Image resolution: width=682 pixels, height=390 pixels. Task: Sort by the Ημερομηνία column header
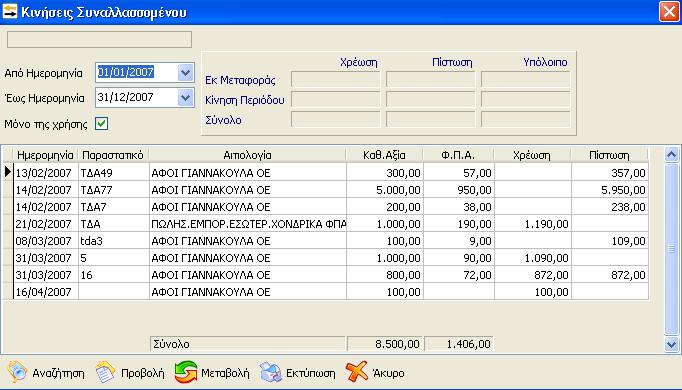(x=45, y=155)
